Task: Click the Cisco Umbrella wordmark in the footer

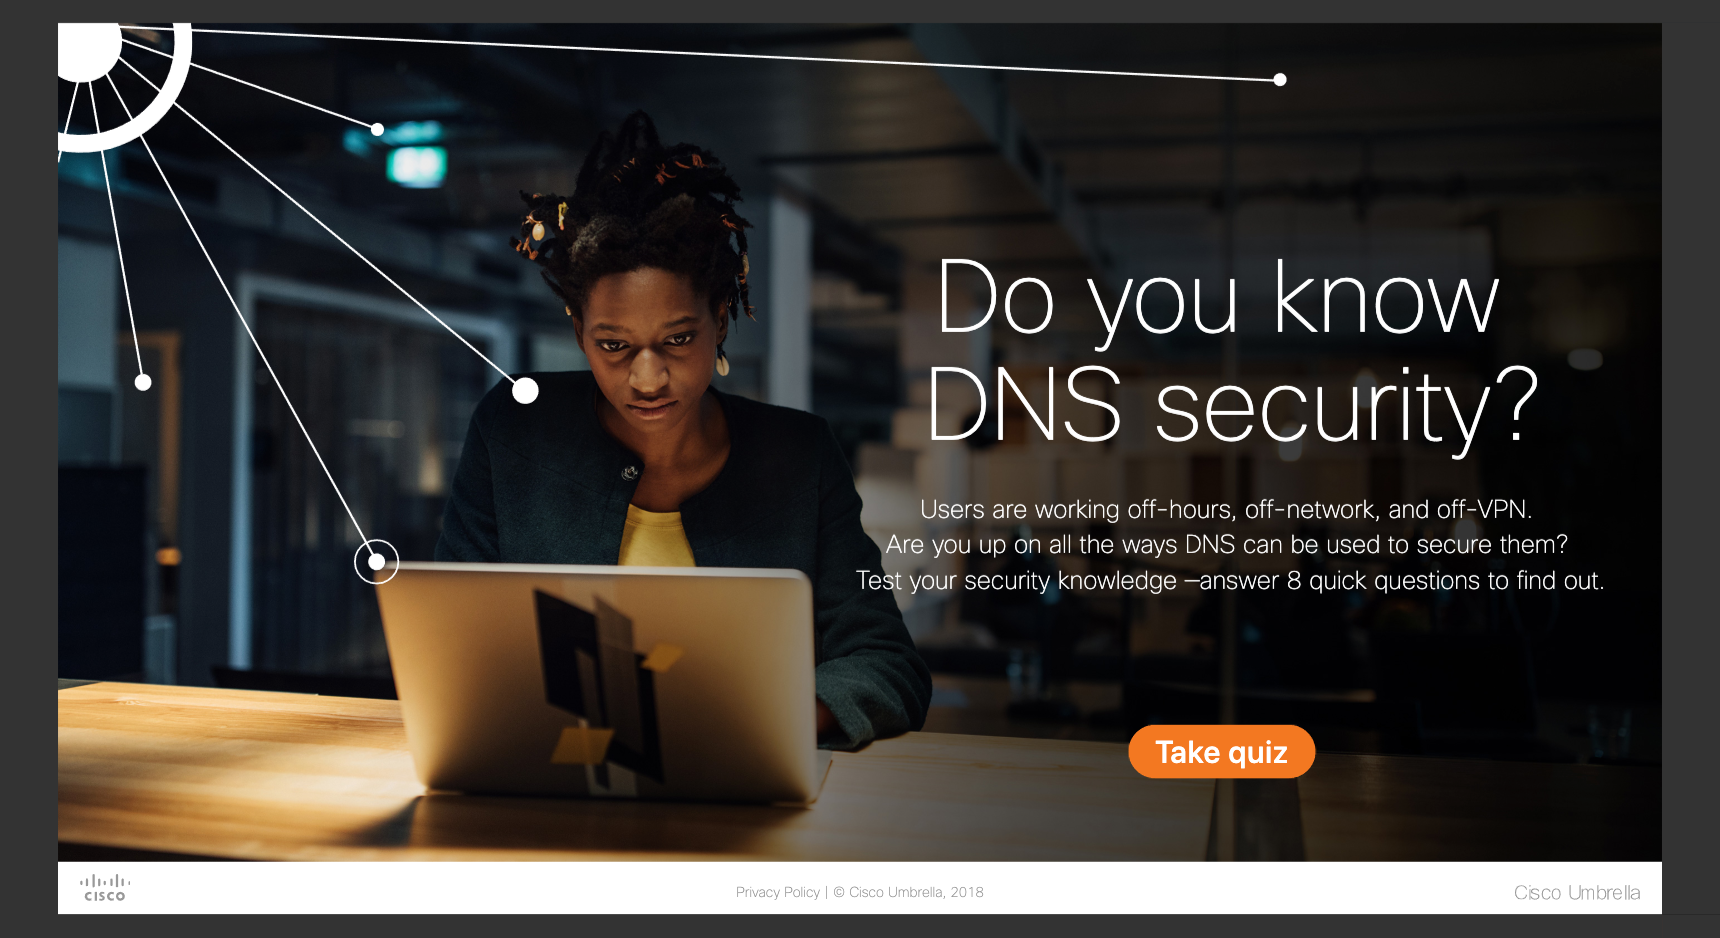Action: (1576, 892)
